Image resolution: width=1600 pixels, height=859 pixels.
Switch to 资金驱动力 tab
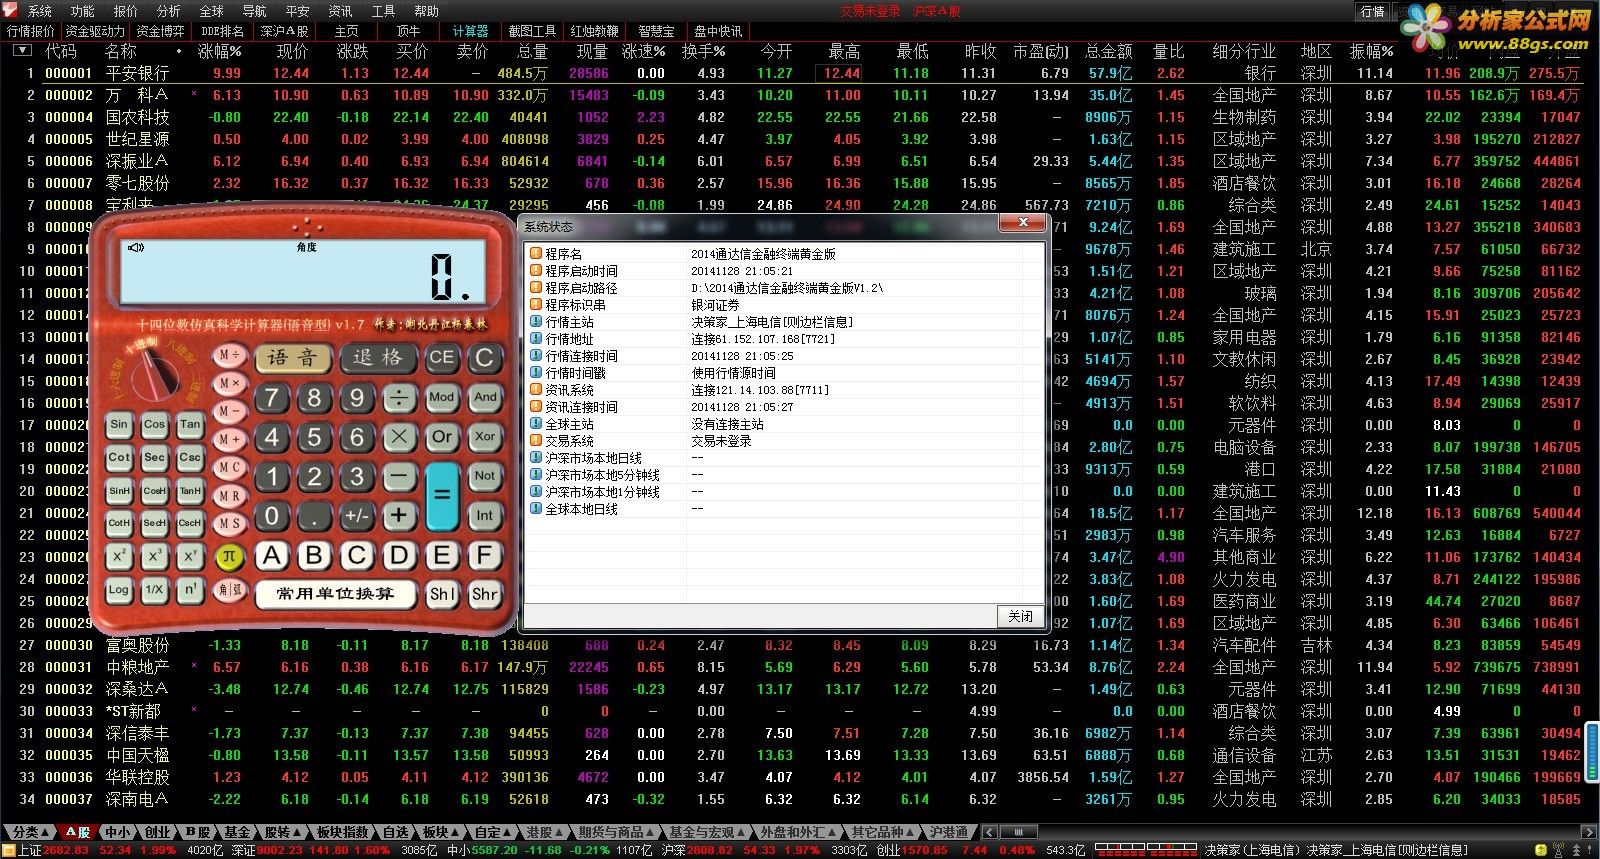[x=95, y=31]
